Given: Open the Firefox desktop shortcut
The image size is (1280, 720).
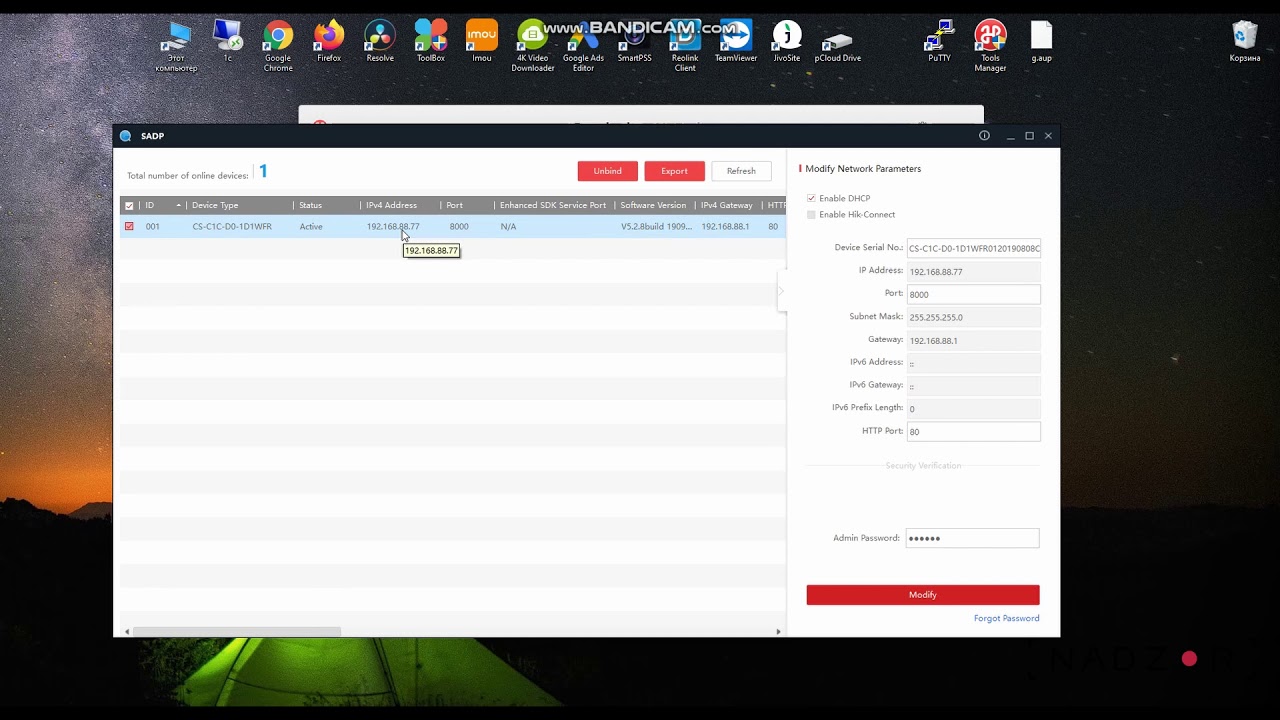Looking at the screenshot, I should pos(329,42).
